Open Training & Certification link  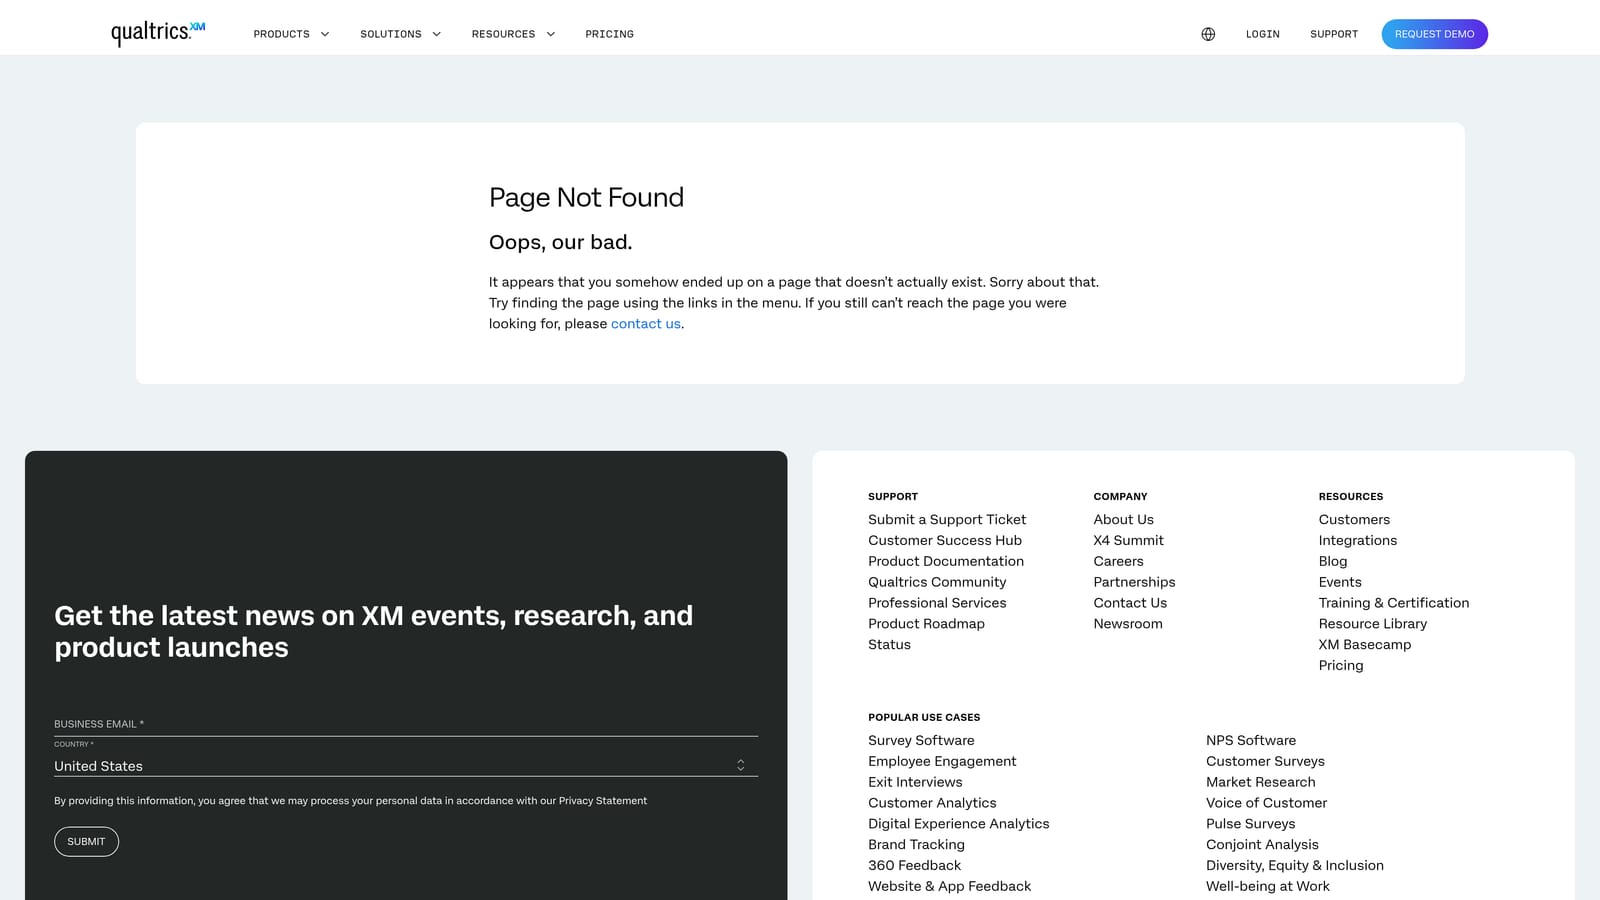pyautogui.click(x=1393, y=603)
